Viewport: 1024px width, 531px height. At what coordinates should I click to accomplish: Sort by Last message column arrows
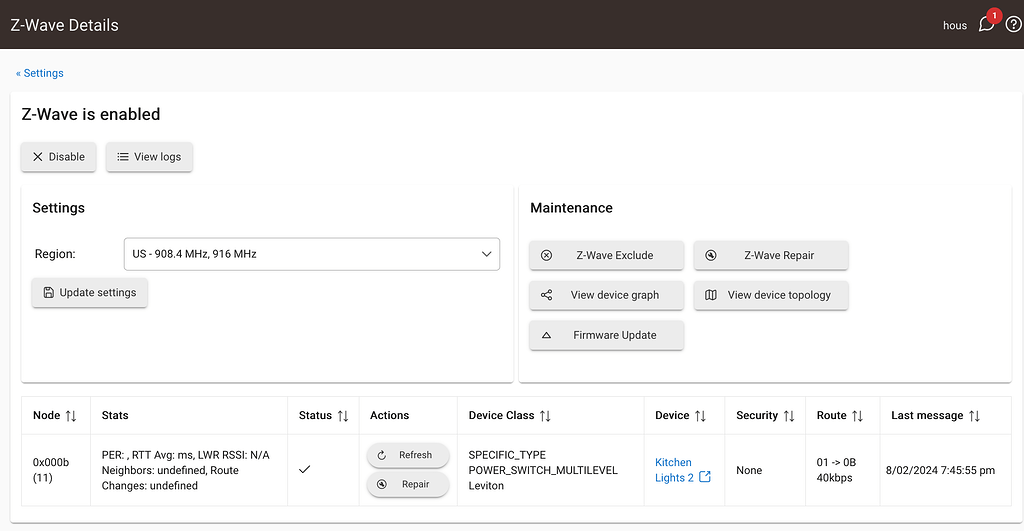pyautogui.click(x=974, y=415)
